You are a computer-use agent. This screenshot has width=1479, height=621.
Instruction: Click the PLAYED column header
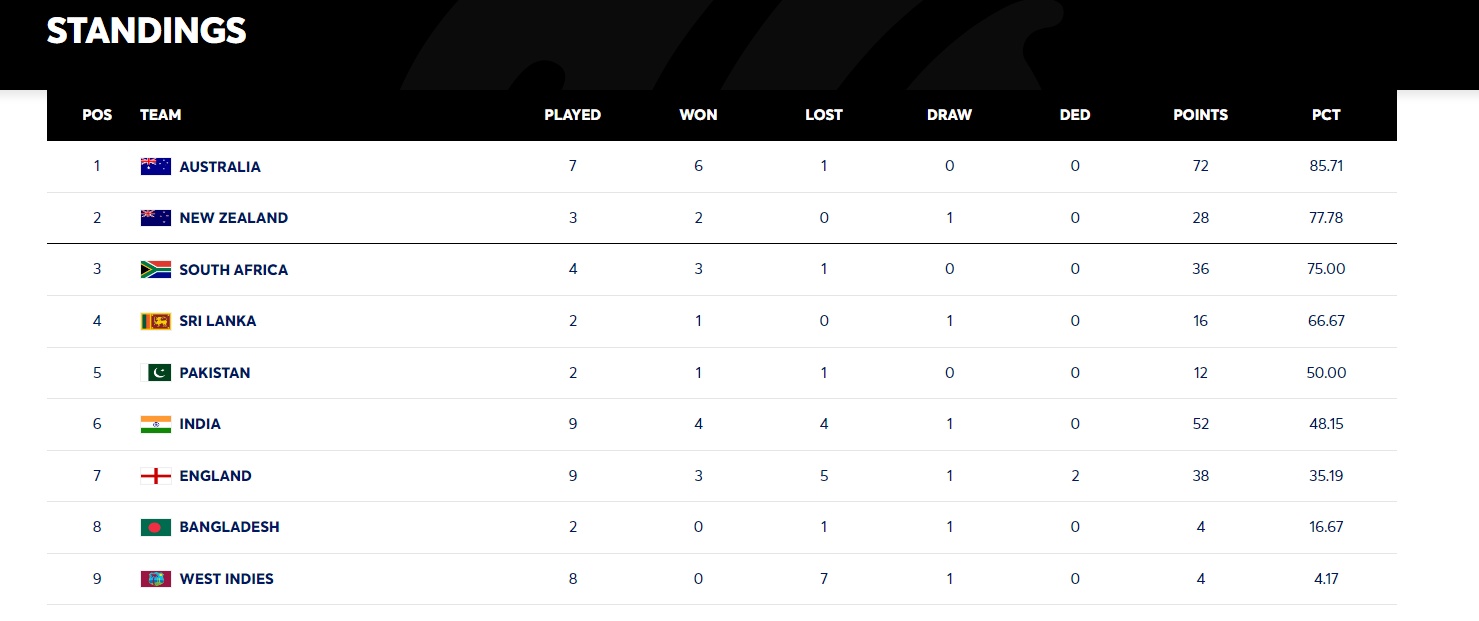pos(572,115)
